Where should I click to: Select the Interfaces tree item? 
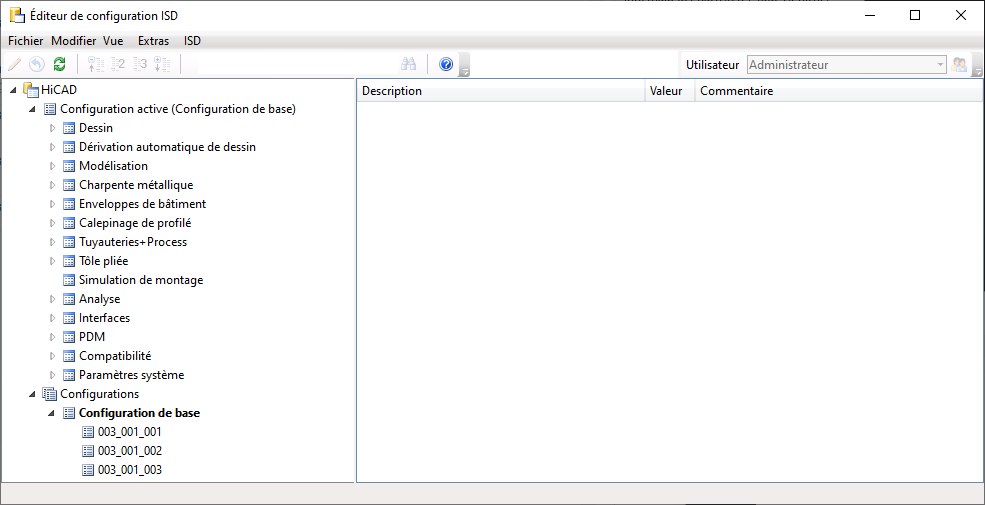pos(104,318)
